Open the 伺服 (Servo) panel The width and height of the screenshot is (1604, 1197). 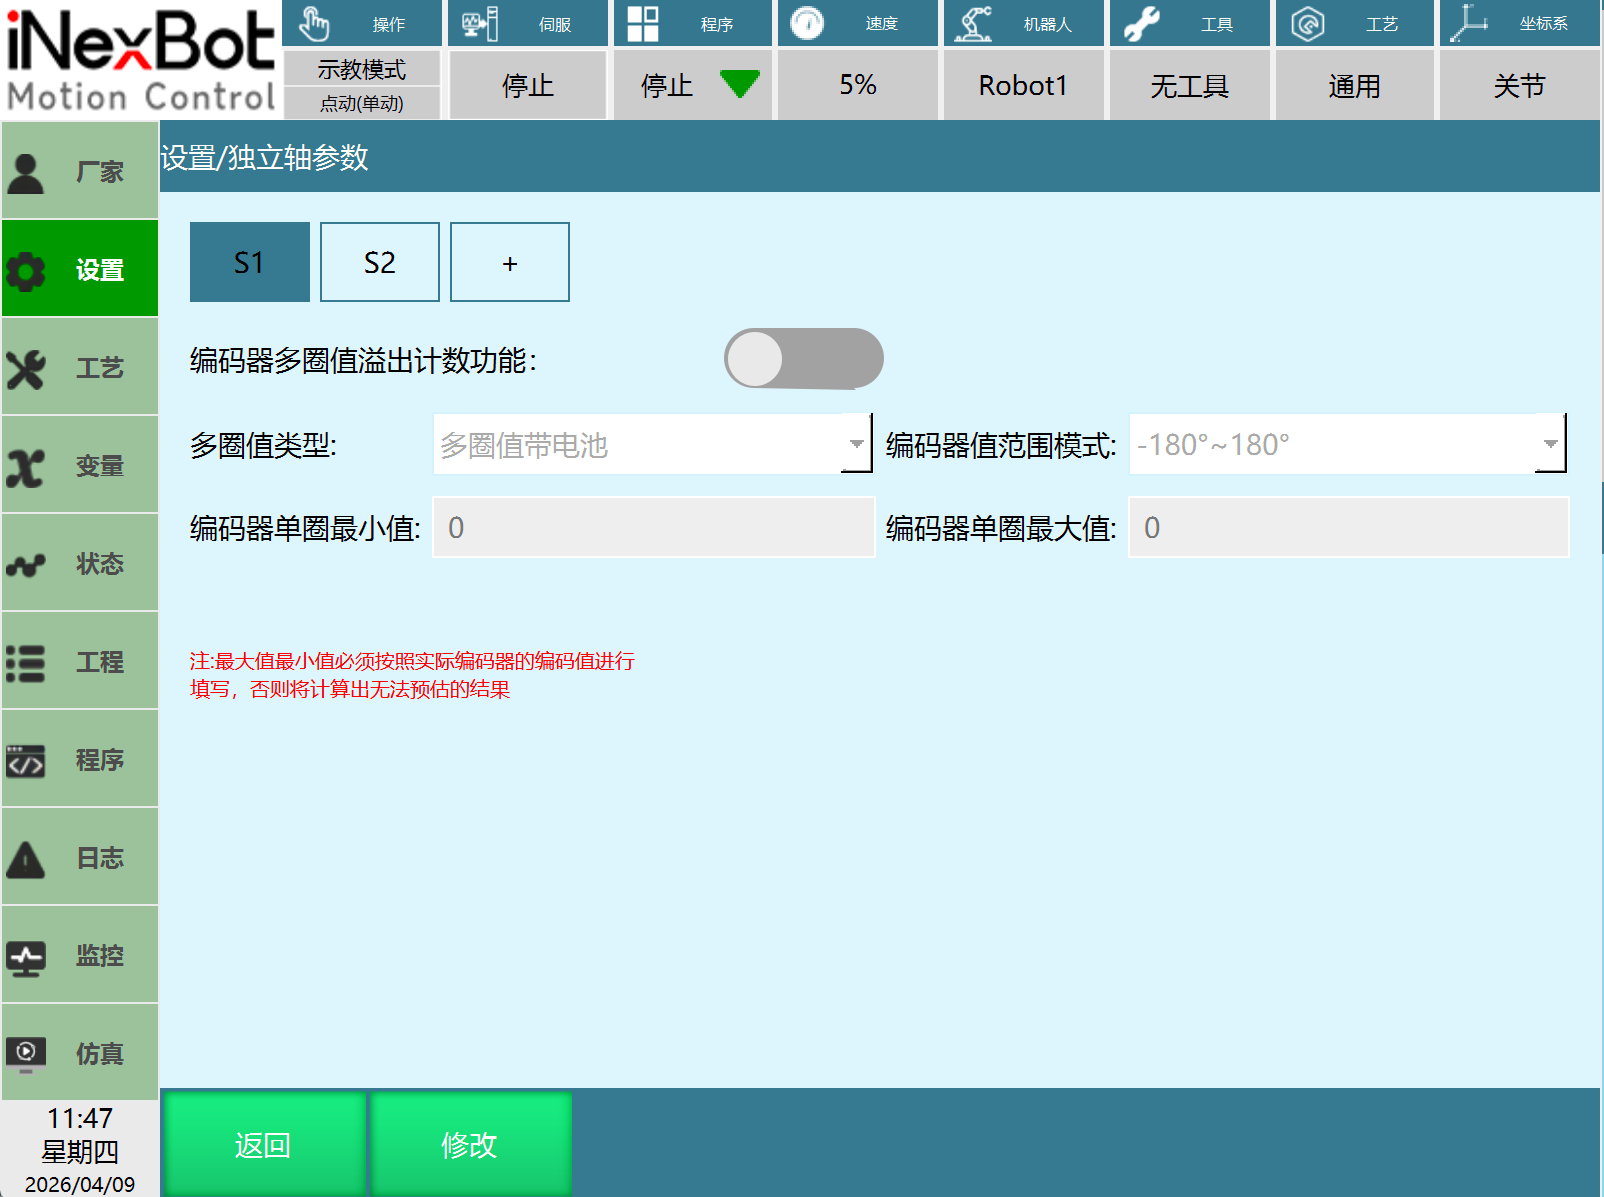(x=527, y=22)
